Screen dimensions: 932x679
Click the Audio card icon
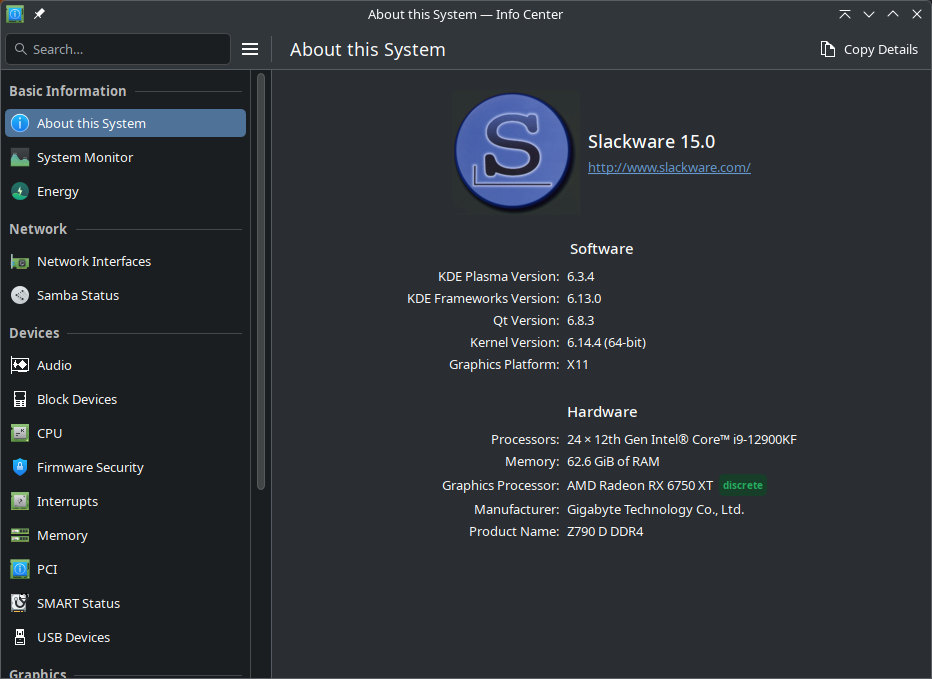[x=20, y=365]
